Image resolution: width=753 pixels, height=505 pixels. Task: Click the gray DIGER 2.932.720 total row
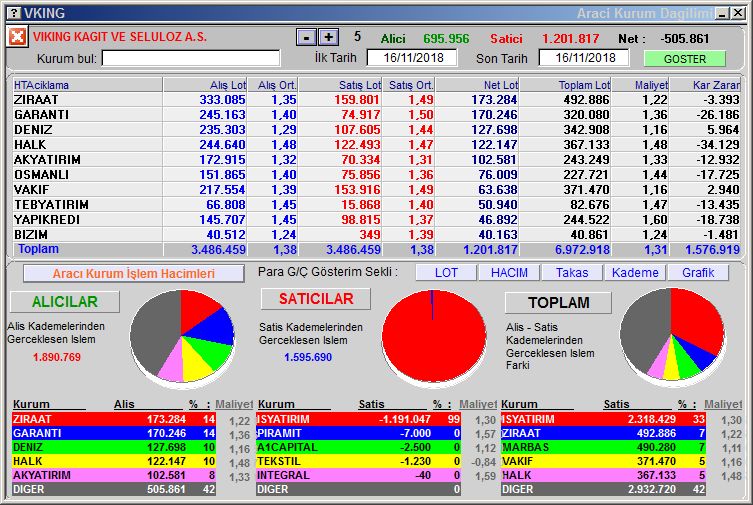(x=603, y=489)
